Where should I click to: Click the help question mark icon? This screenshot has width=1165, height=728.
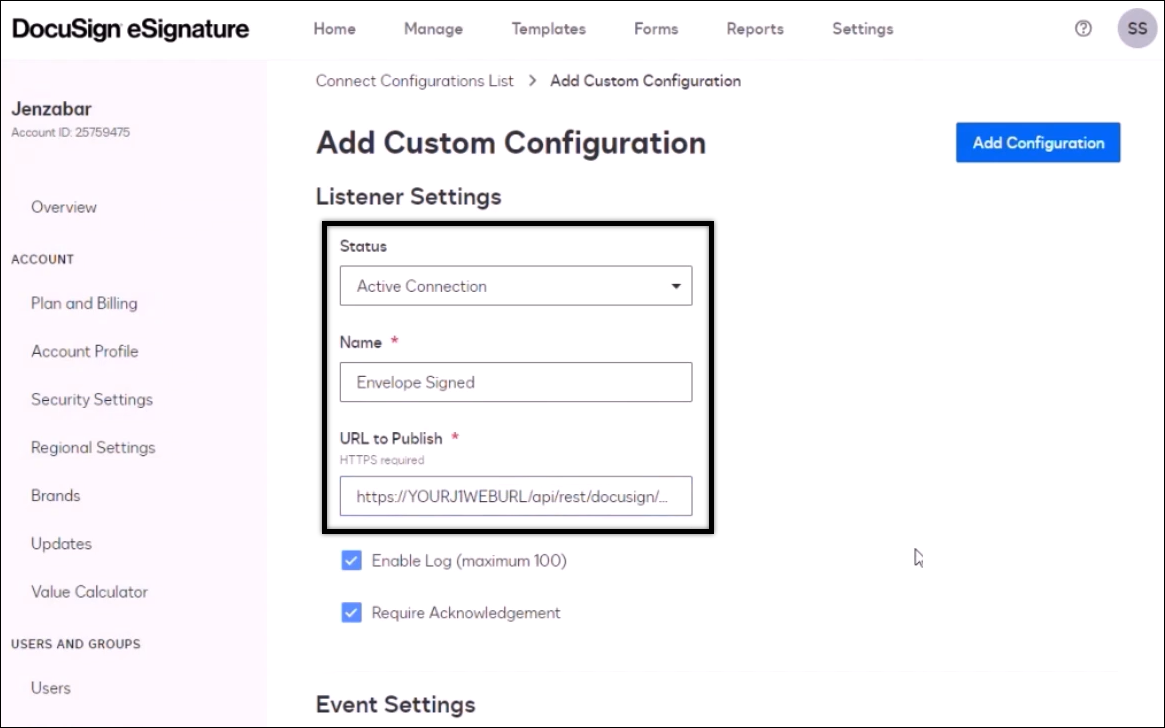tap(1083, 29)
